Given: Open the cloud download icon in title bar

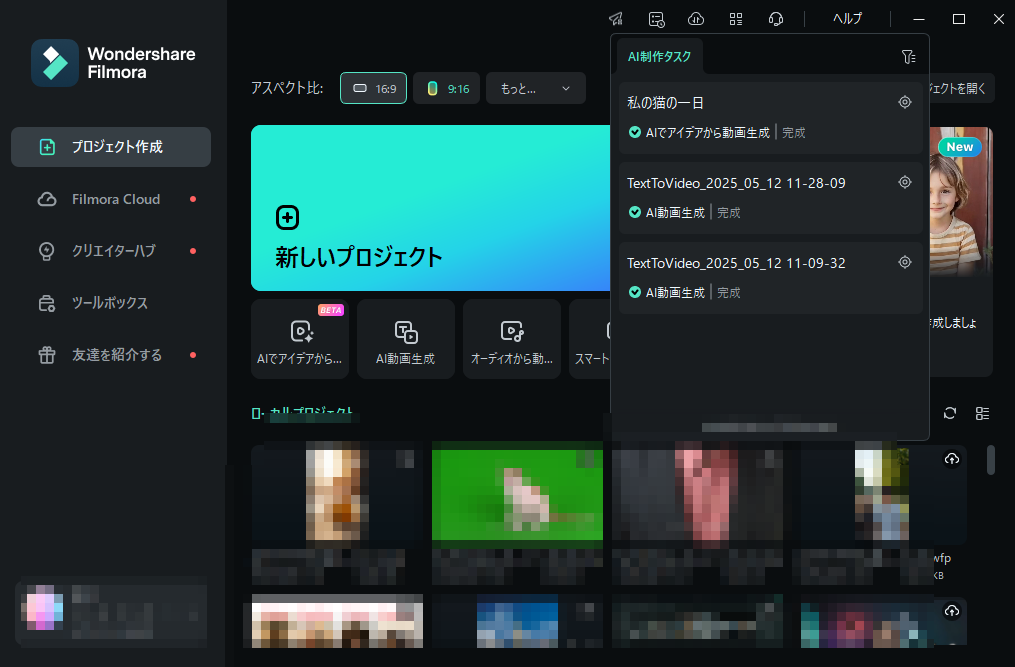Looking at the screenshot, I should [696, 19].
